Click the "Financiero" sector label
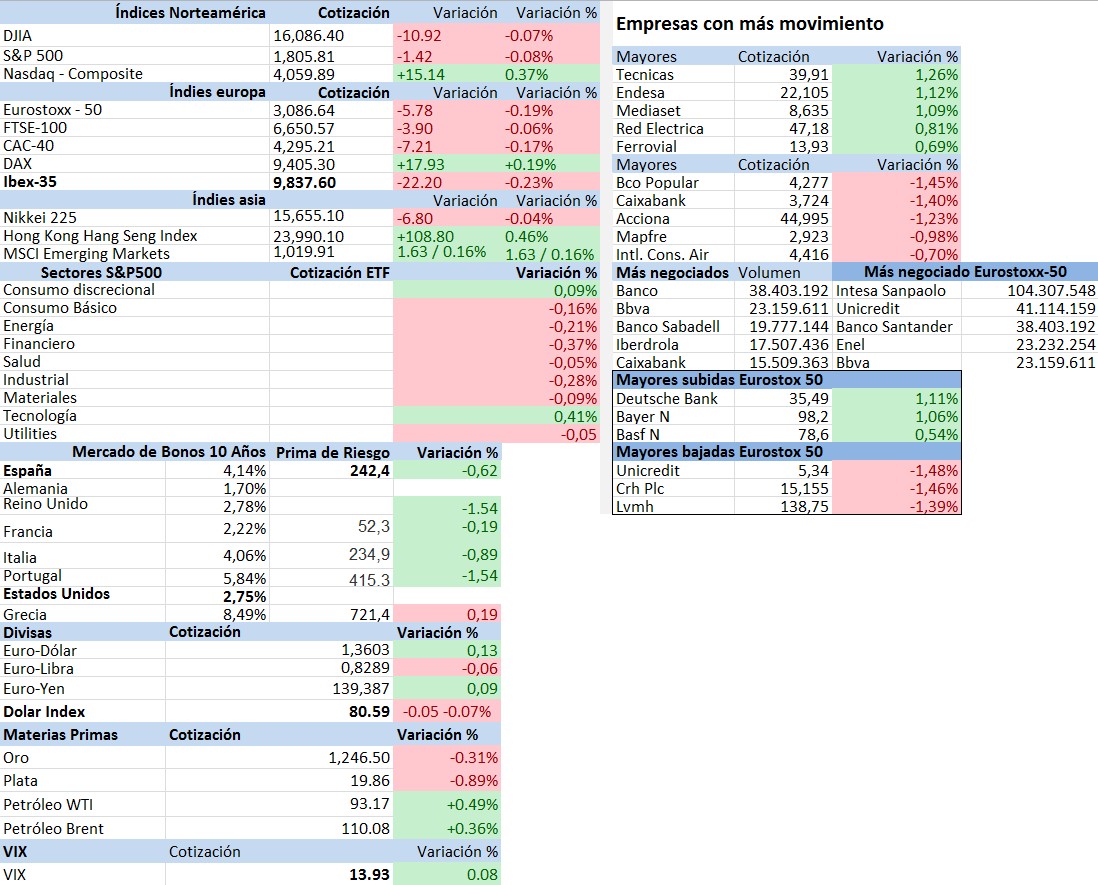 pyautogui.click(x=39, y=344)
